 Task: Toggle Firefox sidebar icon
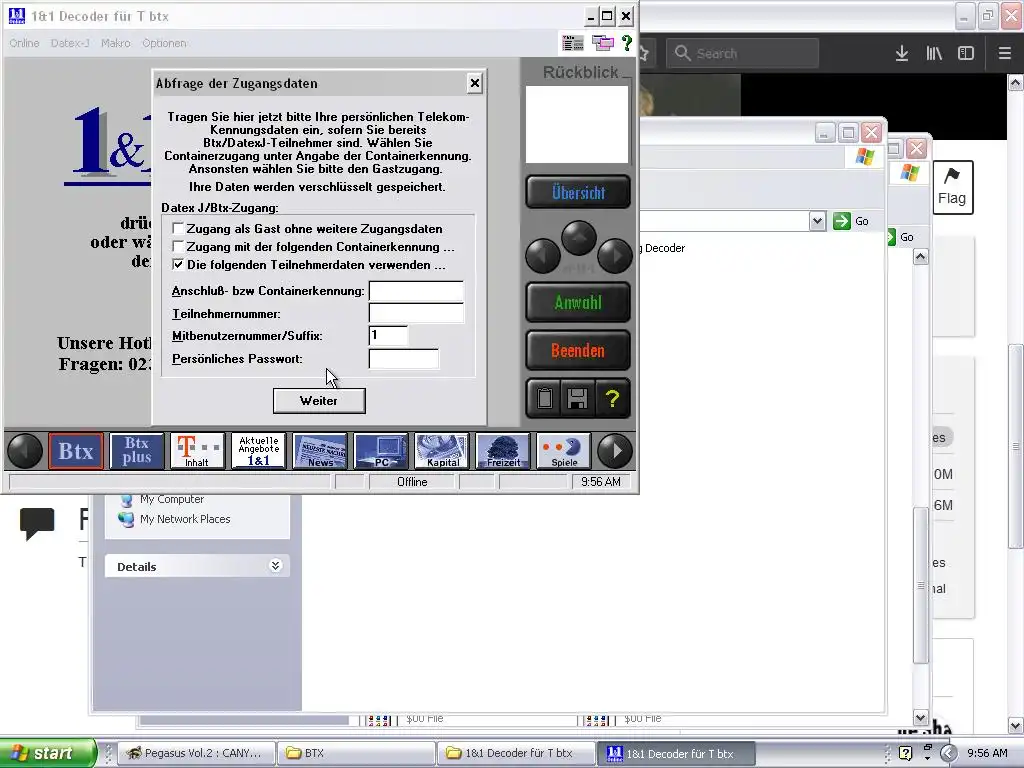966,54
